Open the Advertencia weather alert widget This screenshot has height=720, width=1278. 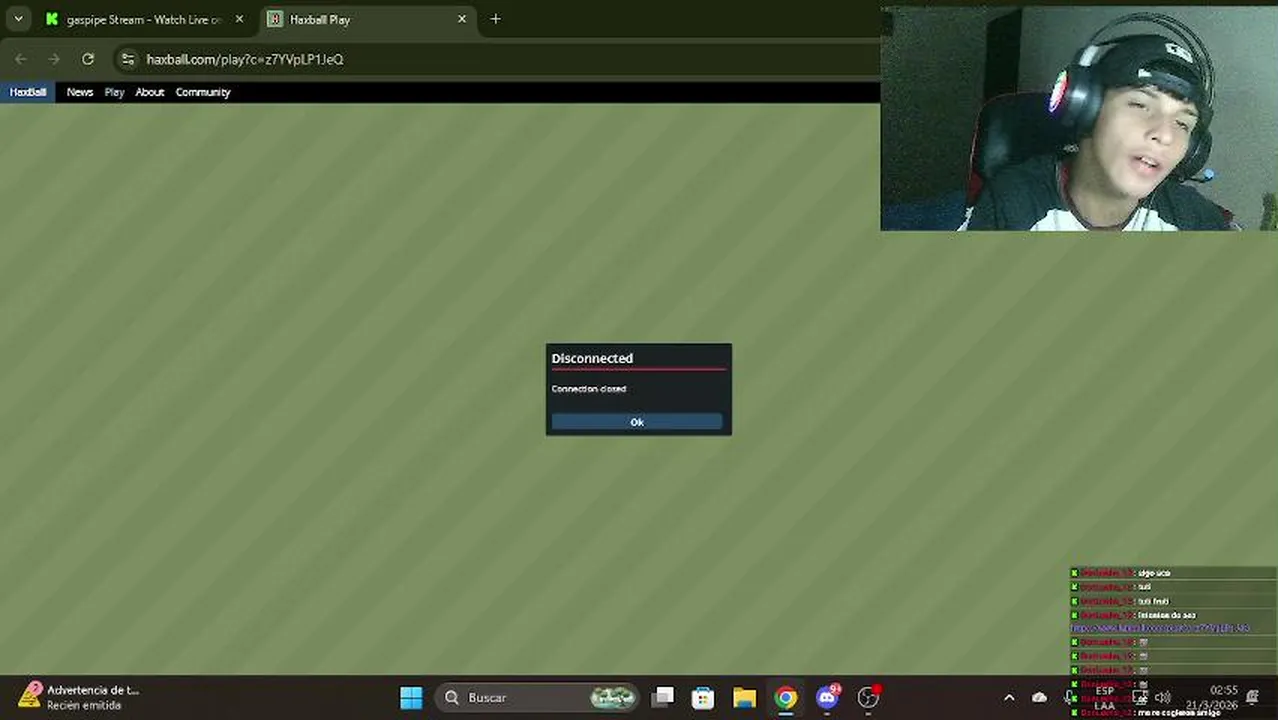point(78,697)
